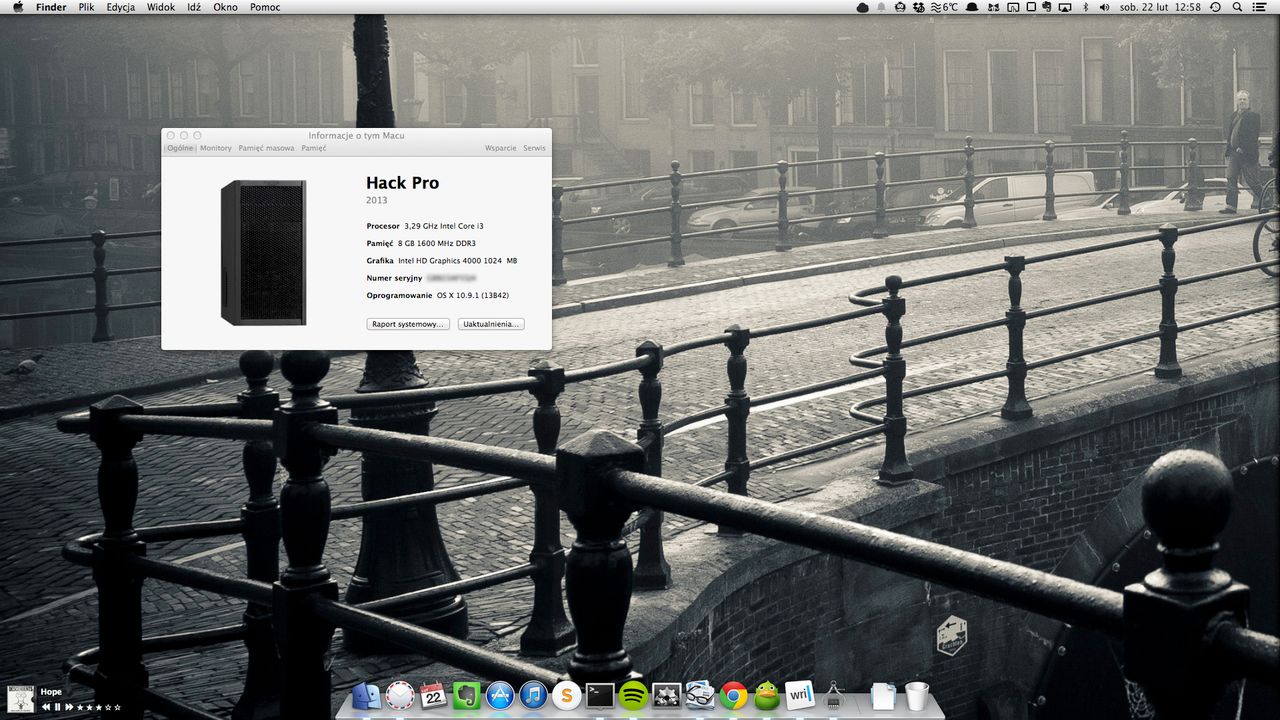Open the Writer 'wri' app in dock
Screen dimensions: 1280x720
(800, 695)
